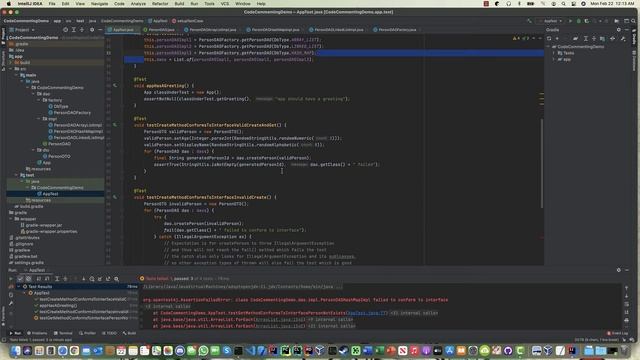
Task: Open the Navigate menu
Action: 99,4
